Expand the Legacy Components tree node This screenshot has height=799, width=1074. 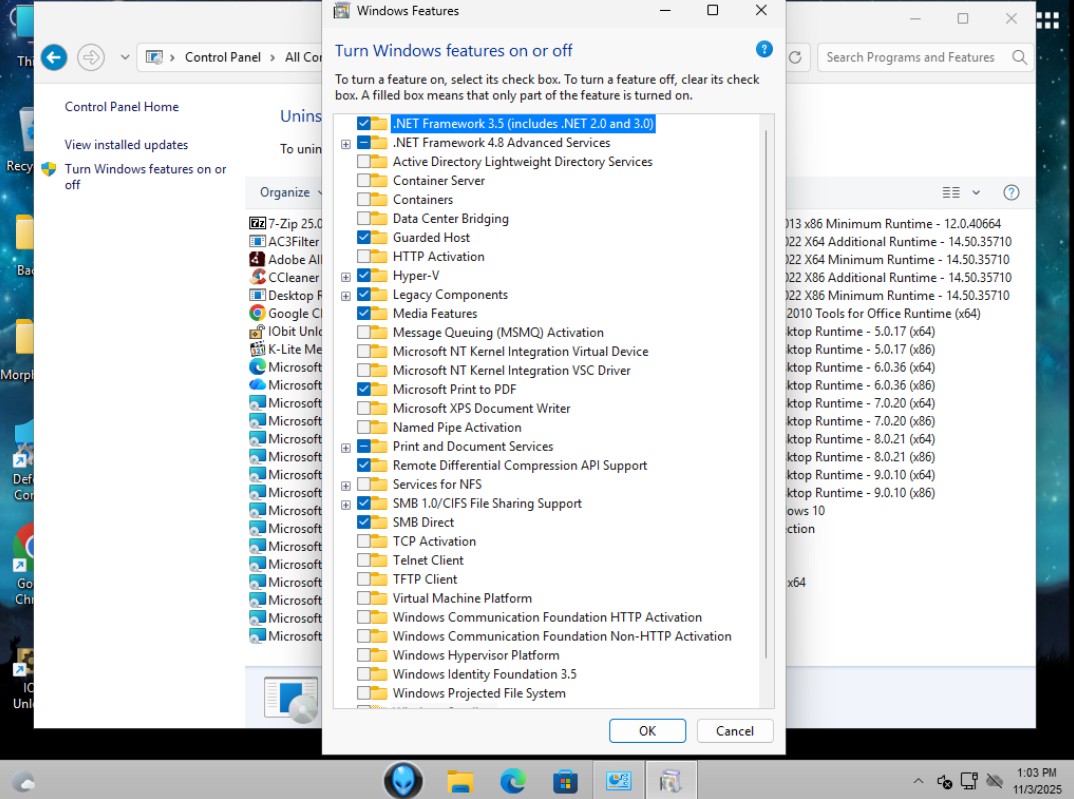(x=346, y=295)
